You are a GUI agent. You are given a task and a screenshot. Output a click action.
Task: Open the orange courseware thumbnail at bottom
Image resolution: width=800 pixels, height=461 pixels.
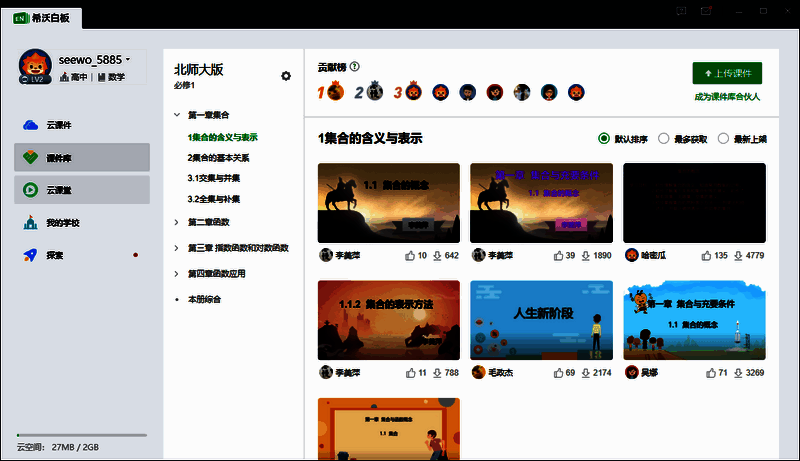click(389, 429)
